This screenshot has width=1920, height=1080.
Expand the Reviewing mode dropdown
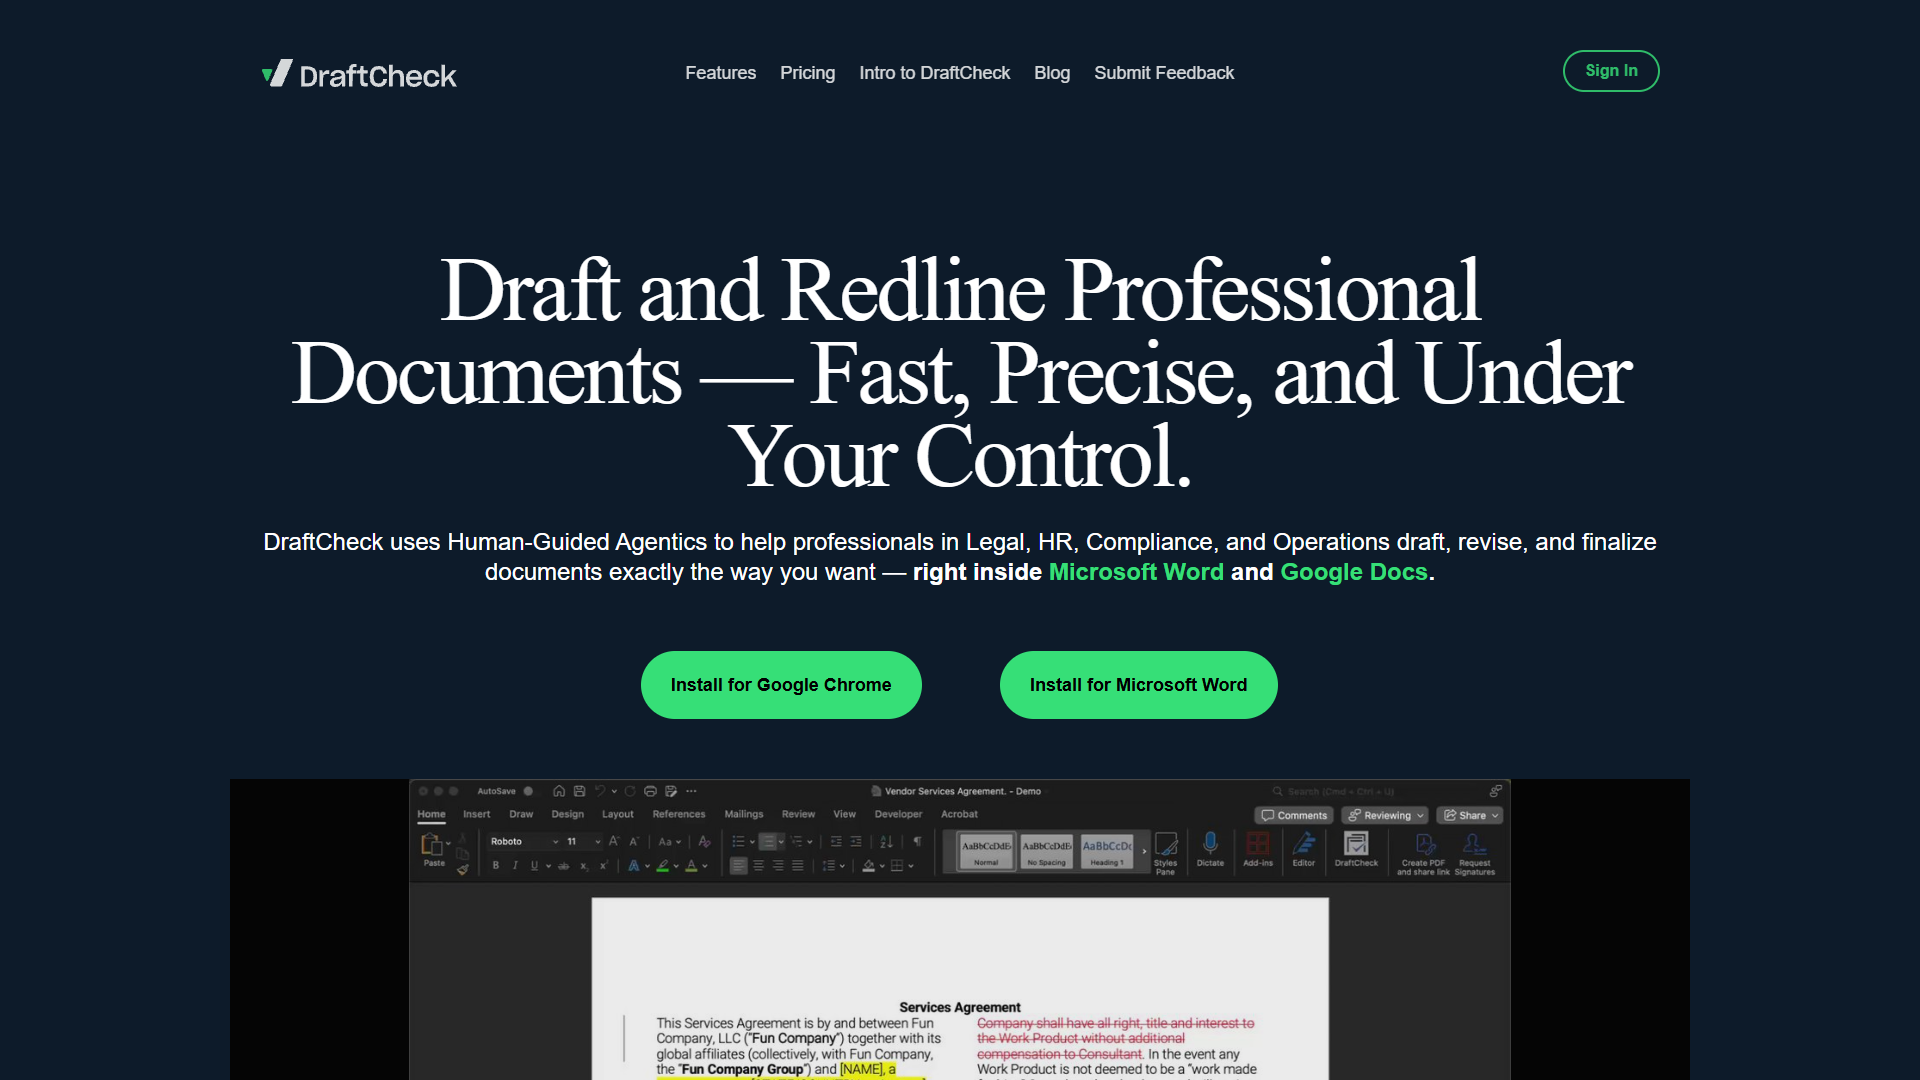(1386, 816)
